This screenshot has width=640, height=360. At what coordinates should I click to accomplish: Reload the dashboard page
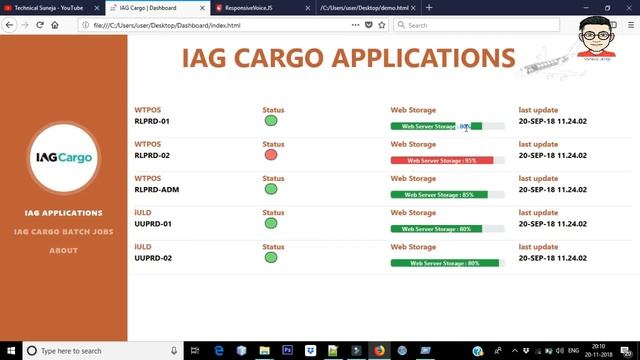(x=40, y=25)
